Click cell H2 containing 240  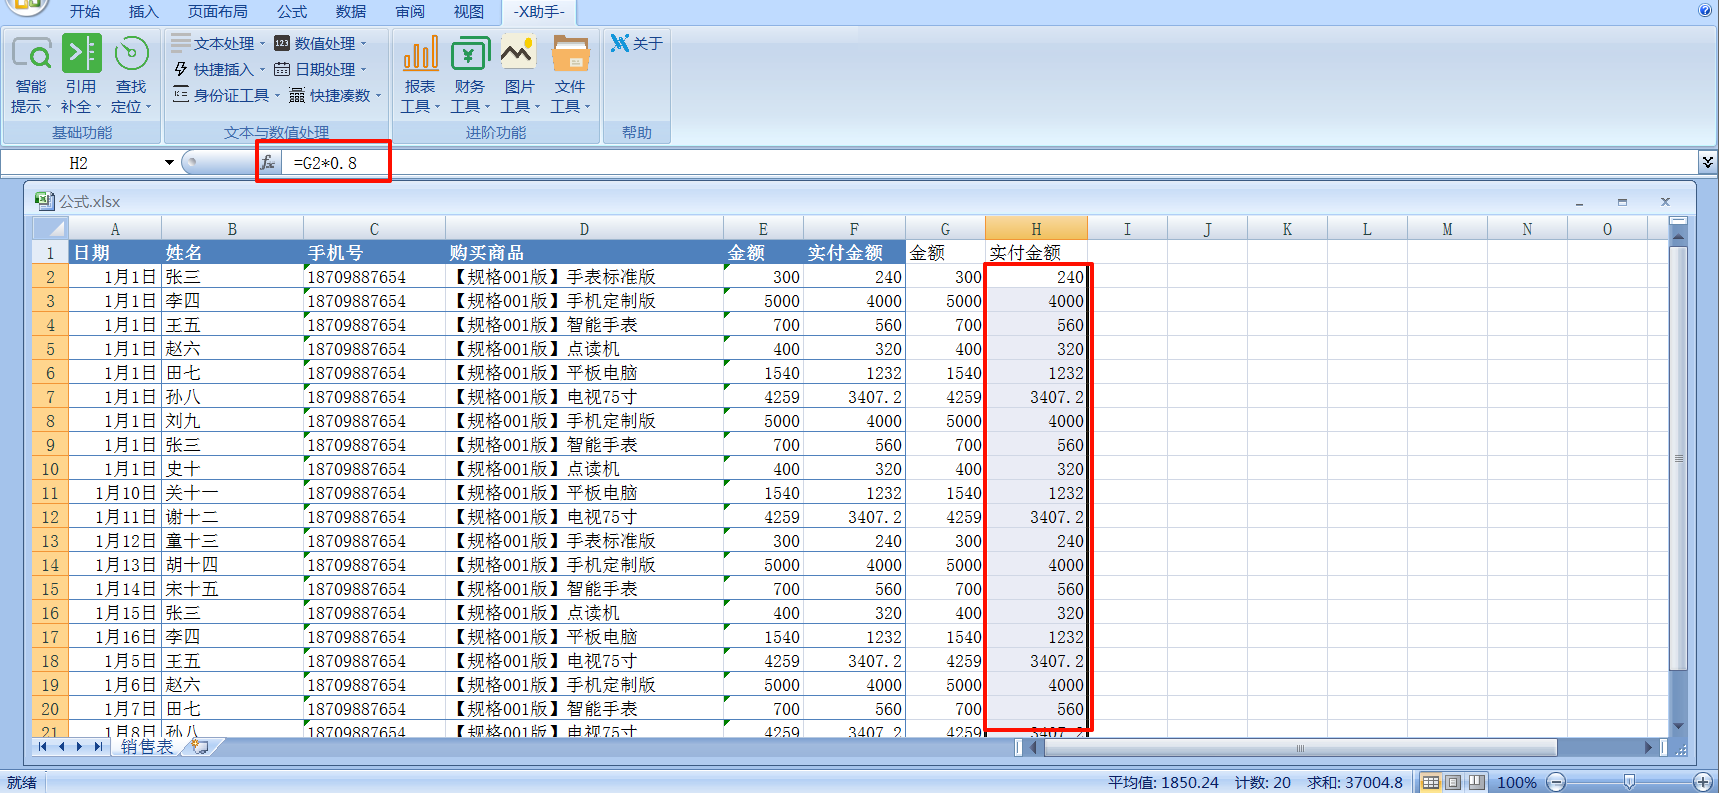click(x=1036, y=277)
